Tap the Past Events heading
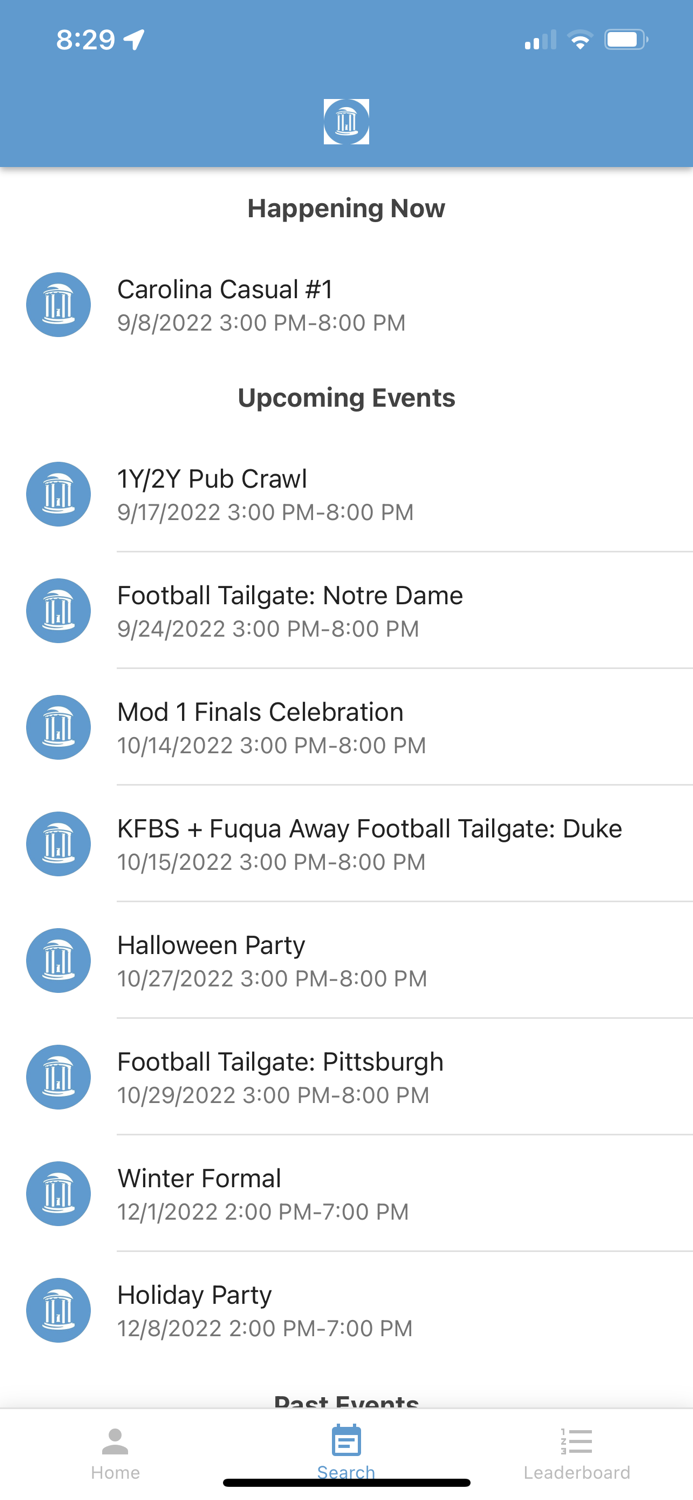Image resolution: width=693 pixels, height=1500 pixels. click(x=346, y=1402)
